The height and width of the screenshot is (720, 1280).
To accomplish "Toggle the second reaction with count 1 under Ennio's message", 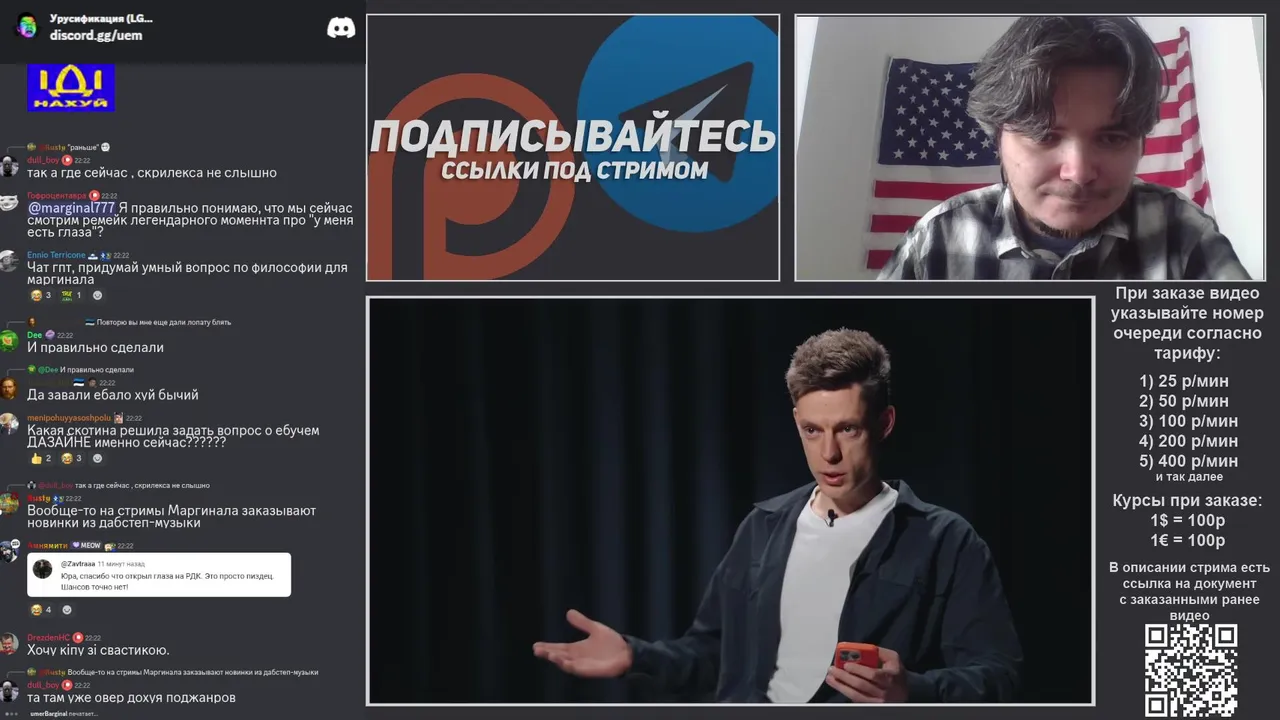I will 72,295.
